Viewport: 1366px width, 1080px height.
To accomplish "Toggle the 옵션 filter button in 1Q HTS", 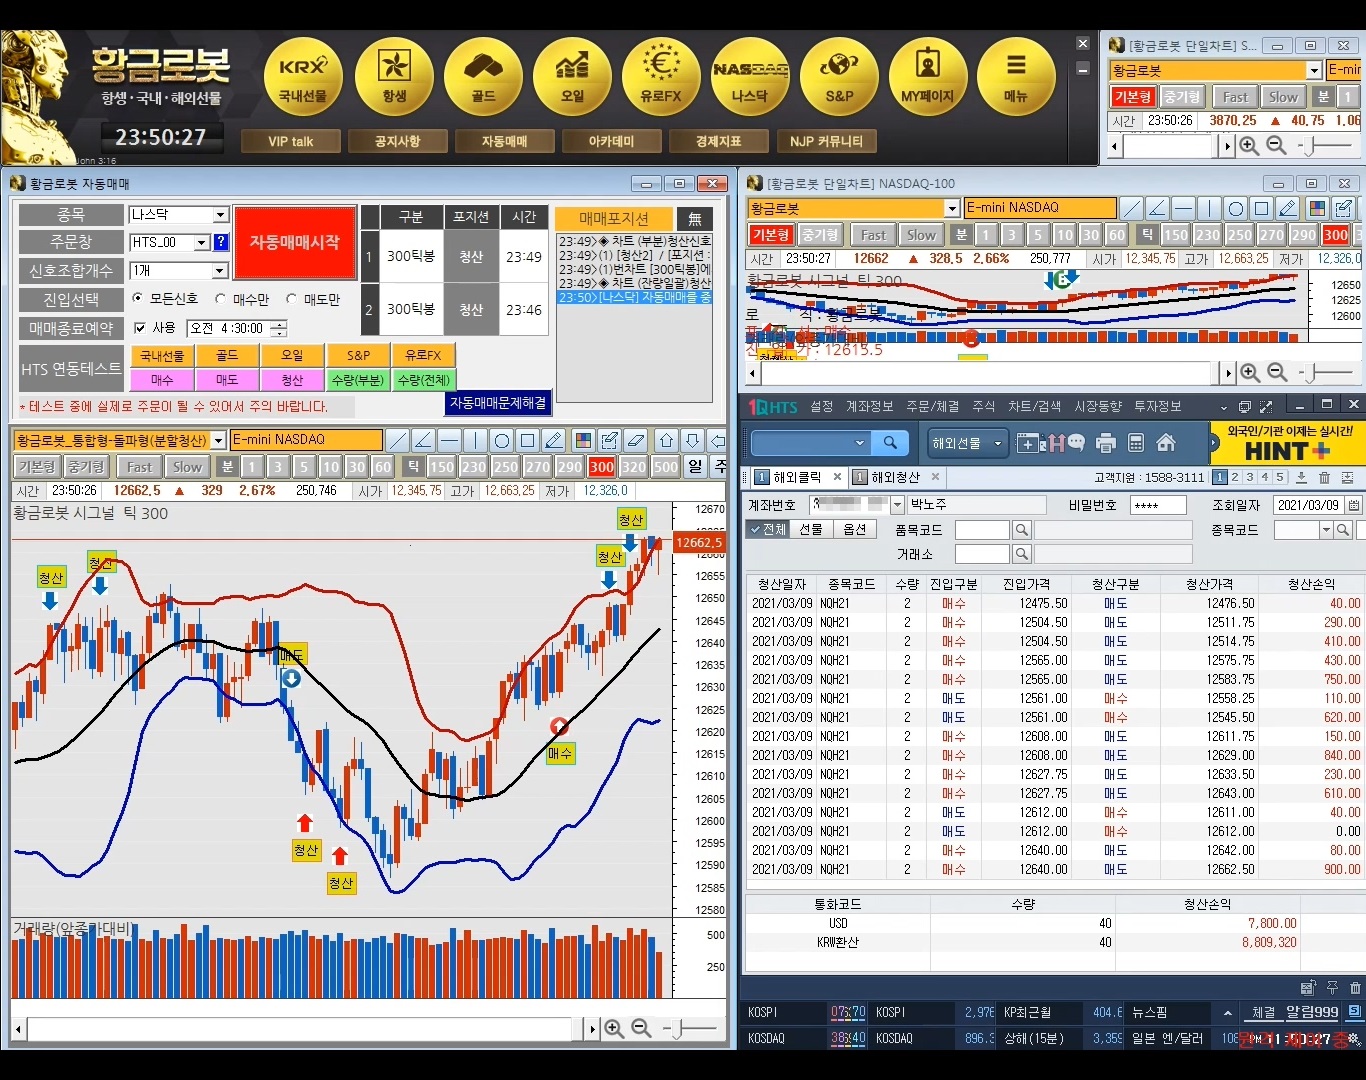I will pyautogui.click(x=855, y=529).
